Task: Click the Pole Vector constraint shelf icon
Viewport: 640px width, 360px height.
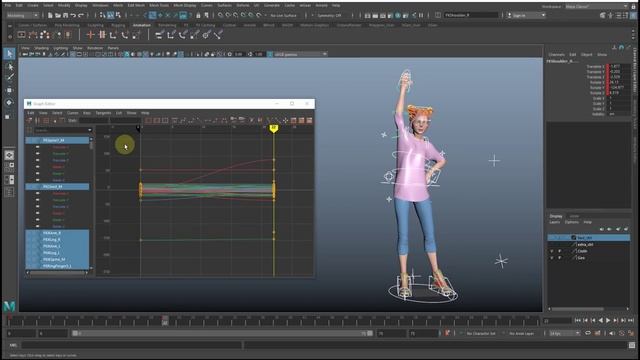Action: 218,35
